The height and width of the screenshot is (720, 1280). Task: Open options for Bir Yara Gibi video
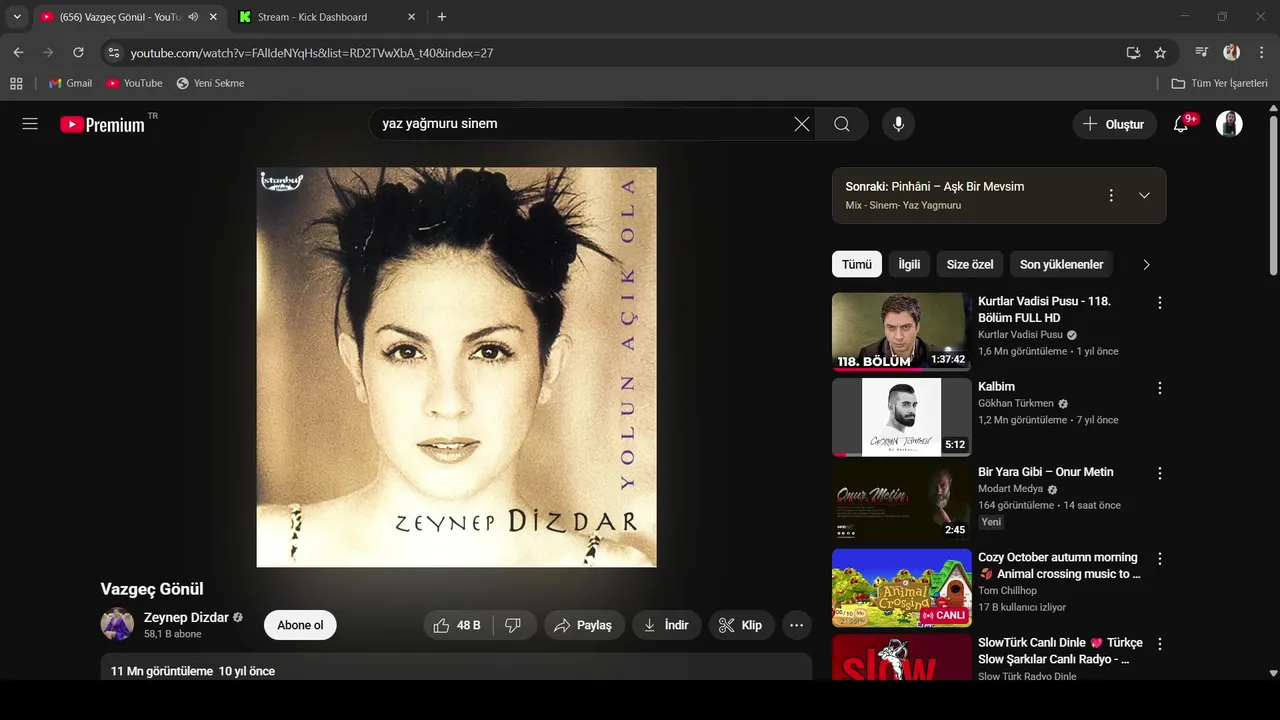pos(1160,473)
